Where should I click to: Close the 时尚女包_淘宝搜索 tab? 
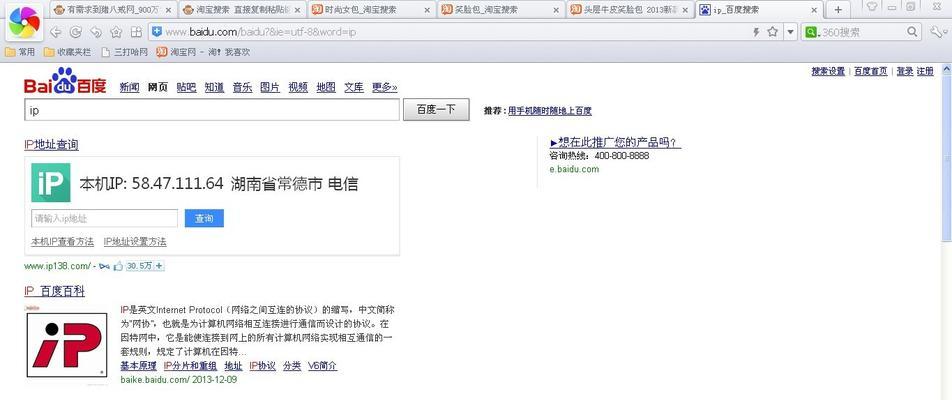(427, 10)
